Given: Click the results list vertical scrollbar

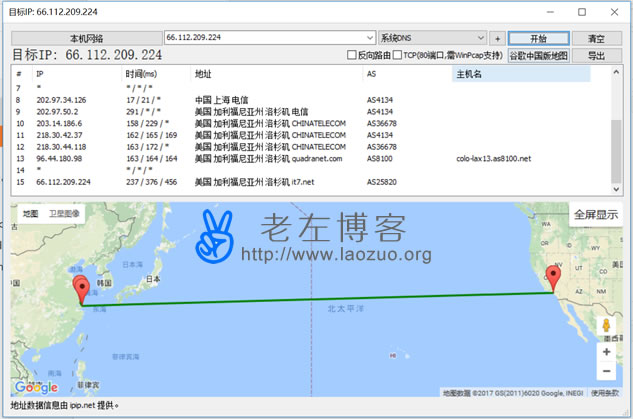Looking at the screenshot, I should tap(616, 130).
